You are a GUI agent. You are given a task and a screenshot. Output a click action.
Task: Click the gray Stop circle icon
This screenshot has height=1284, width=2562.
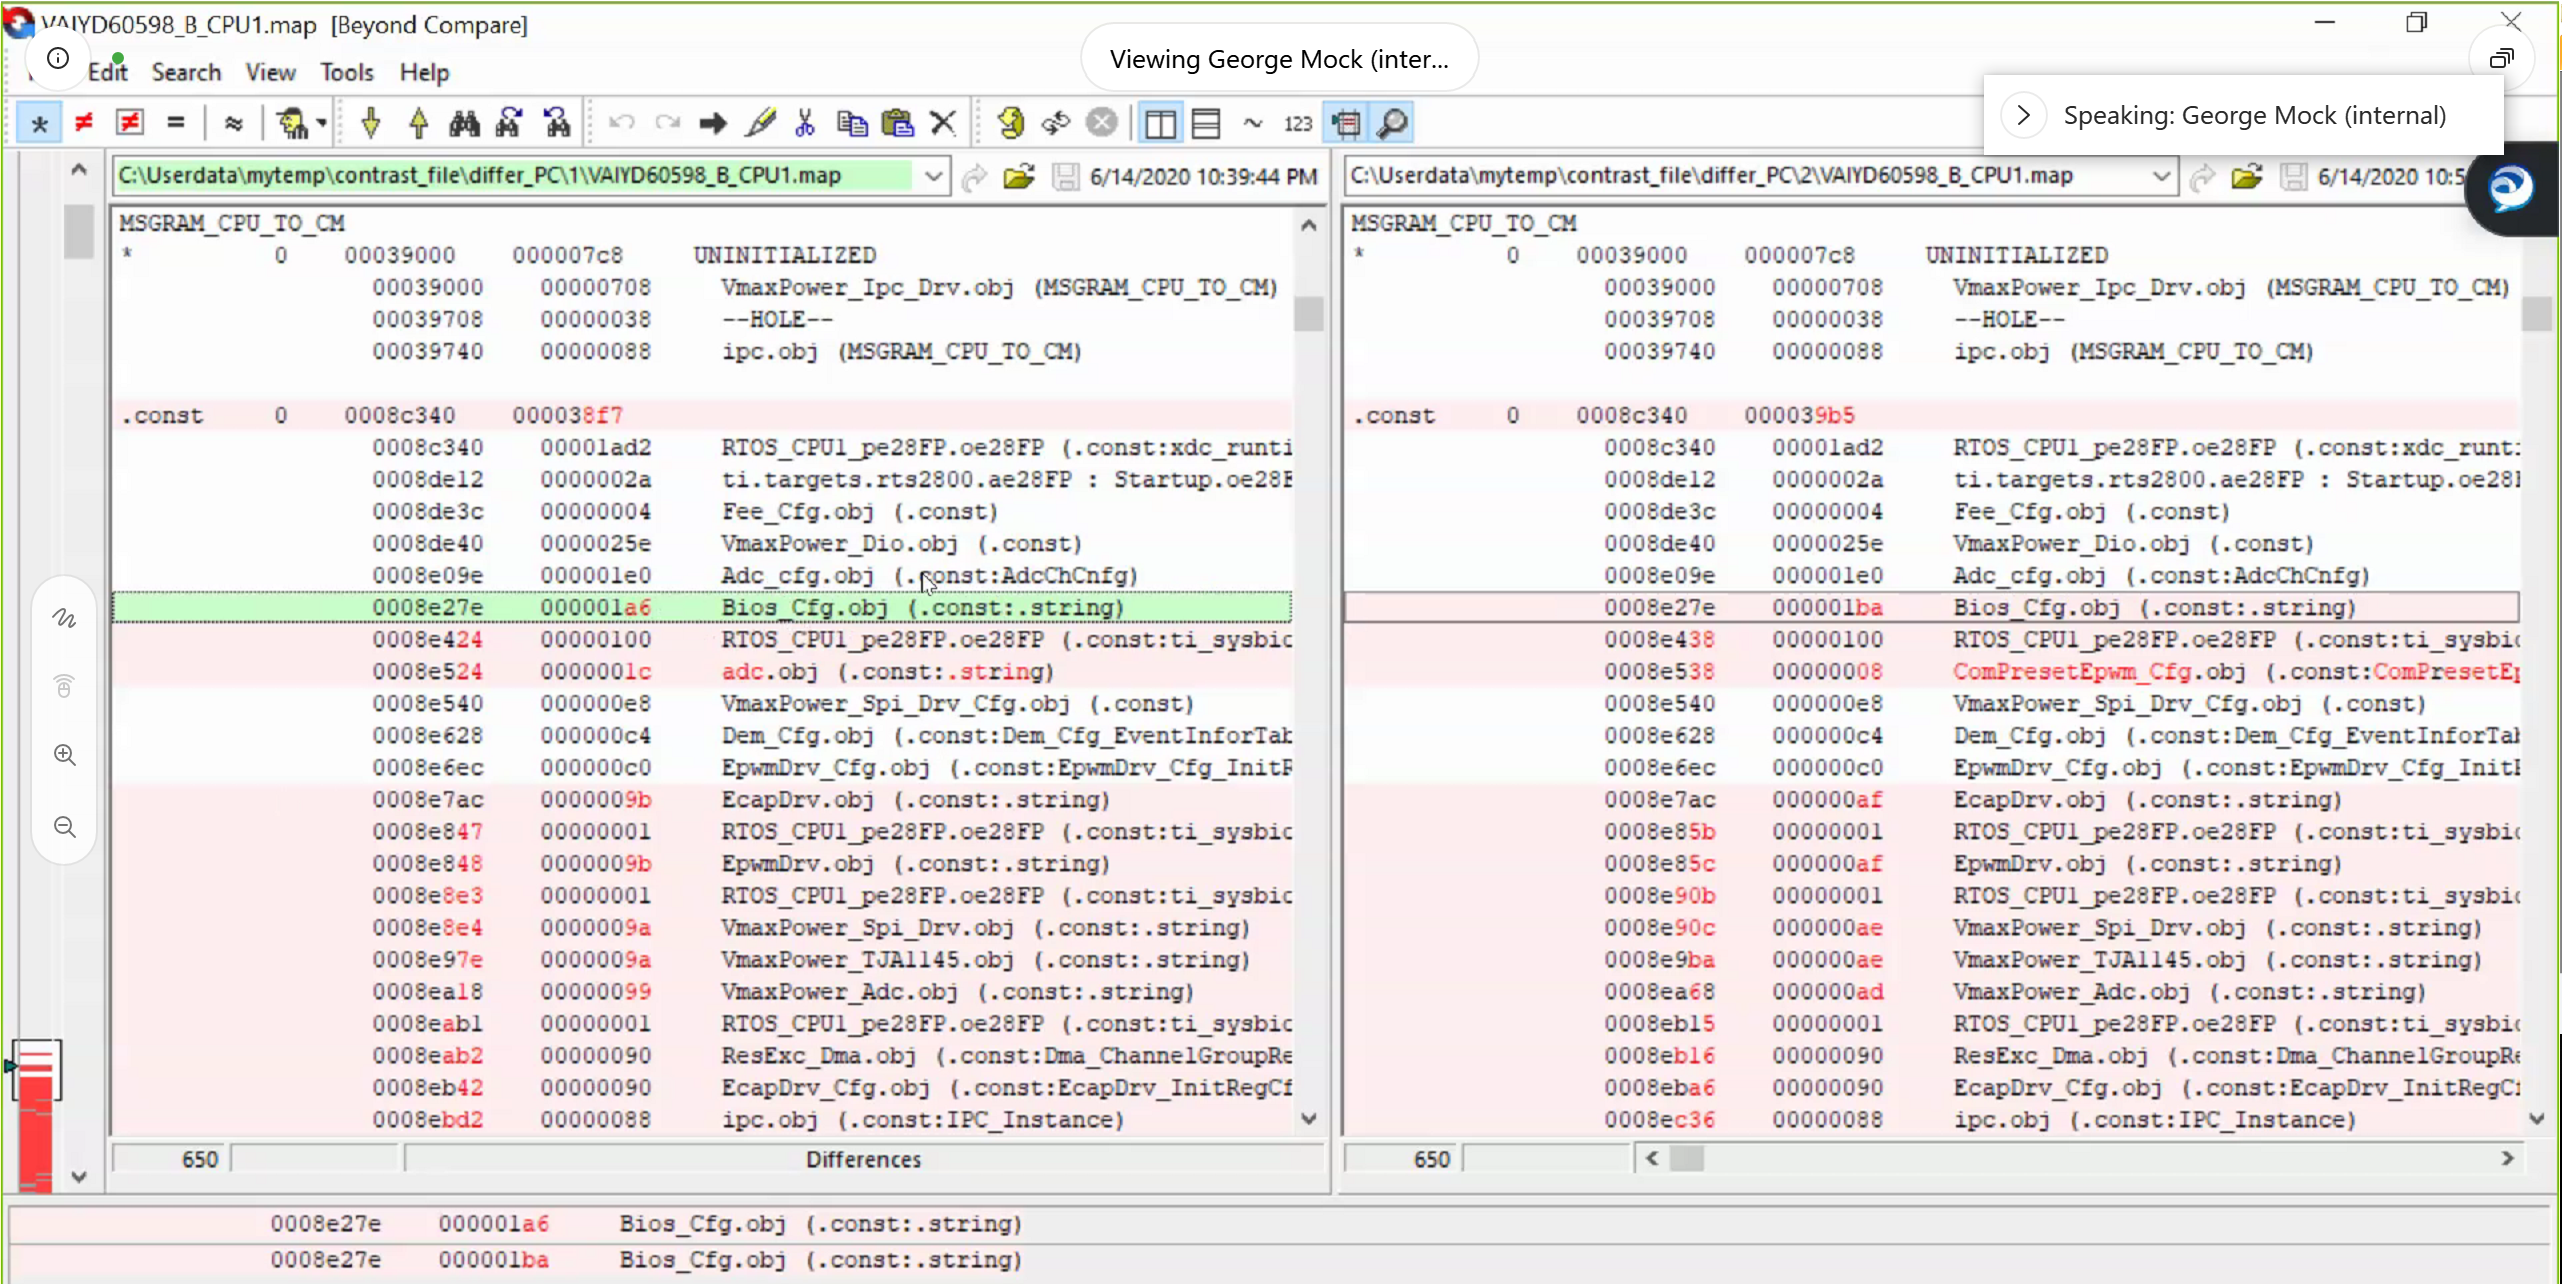coord(1102,123)
